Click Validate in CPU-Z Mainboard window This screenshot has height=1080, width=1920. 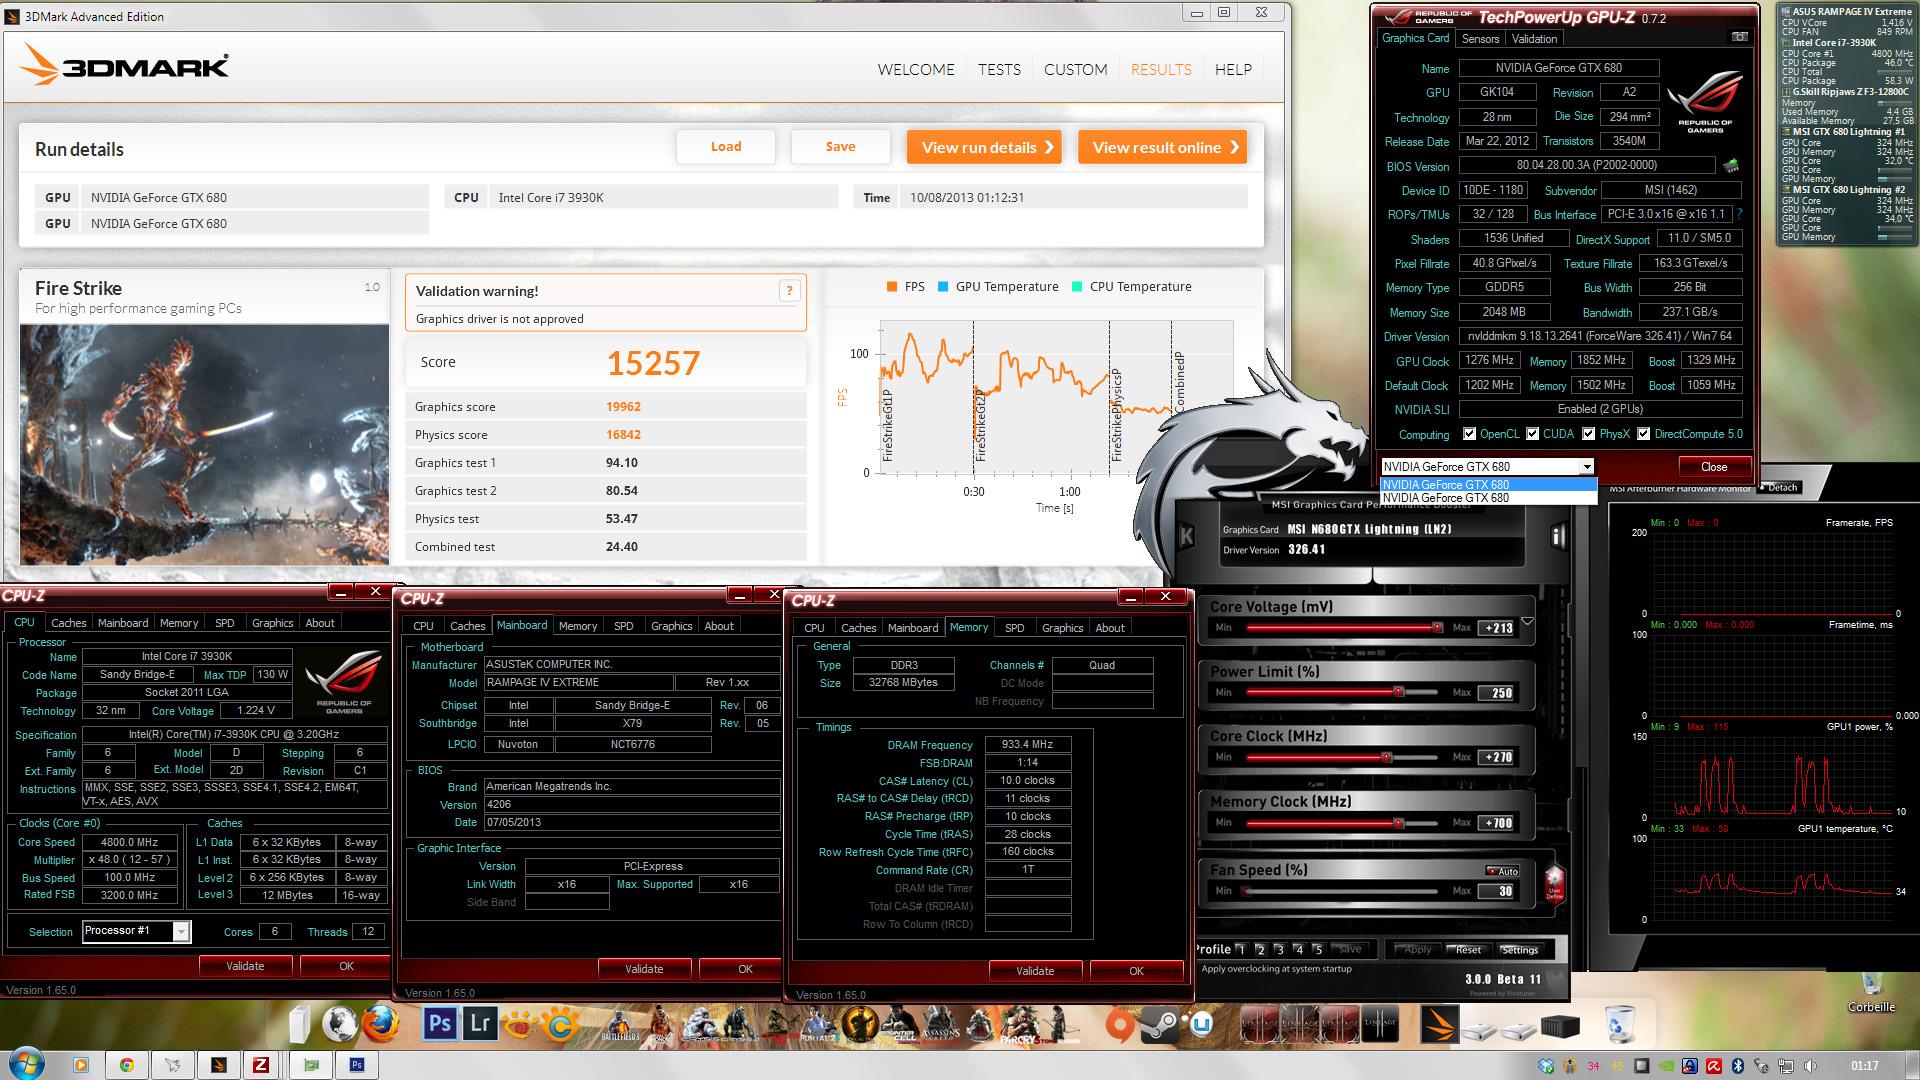point(644,969)
